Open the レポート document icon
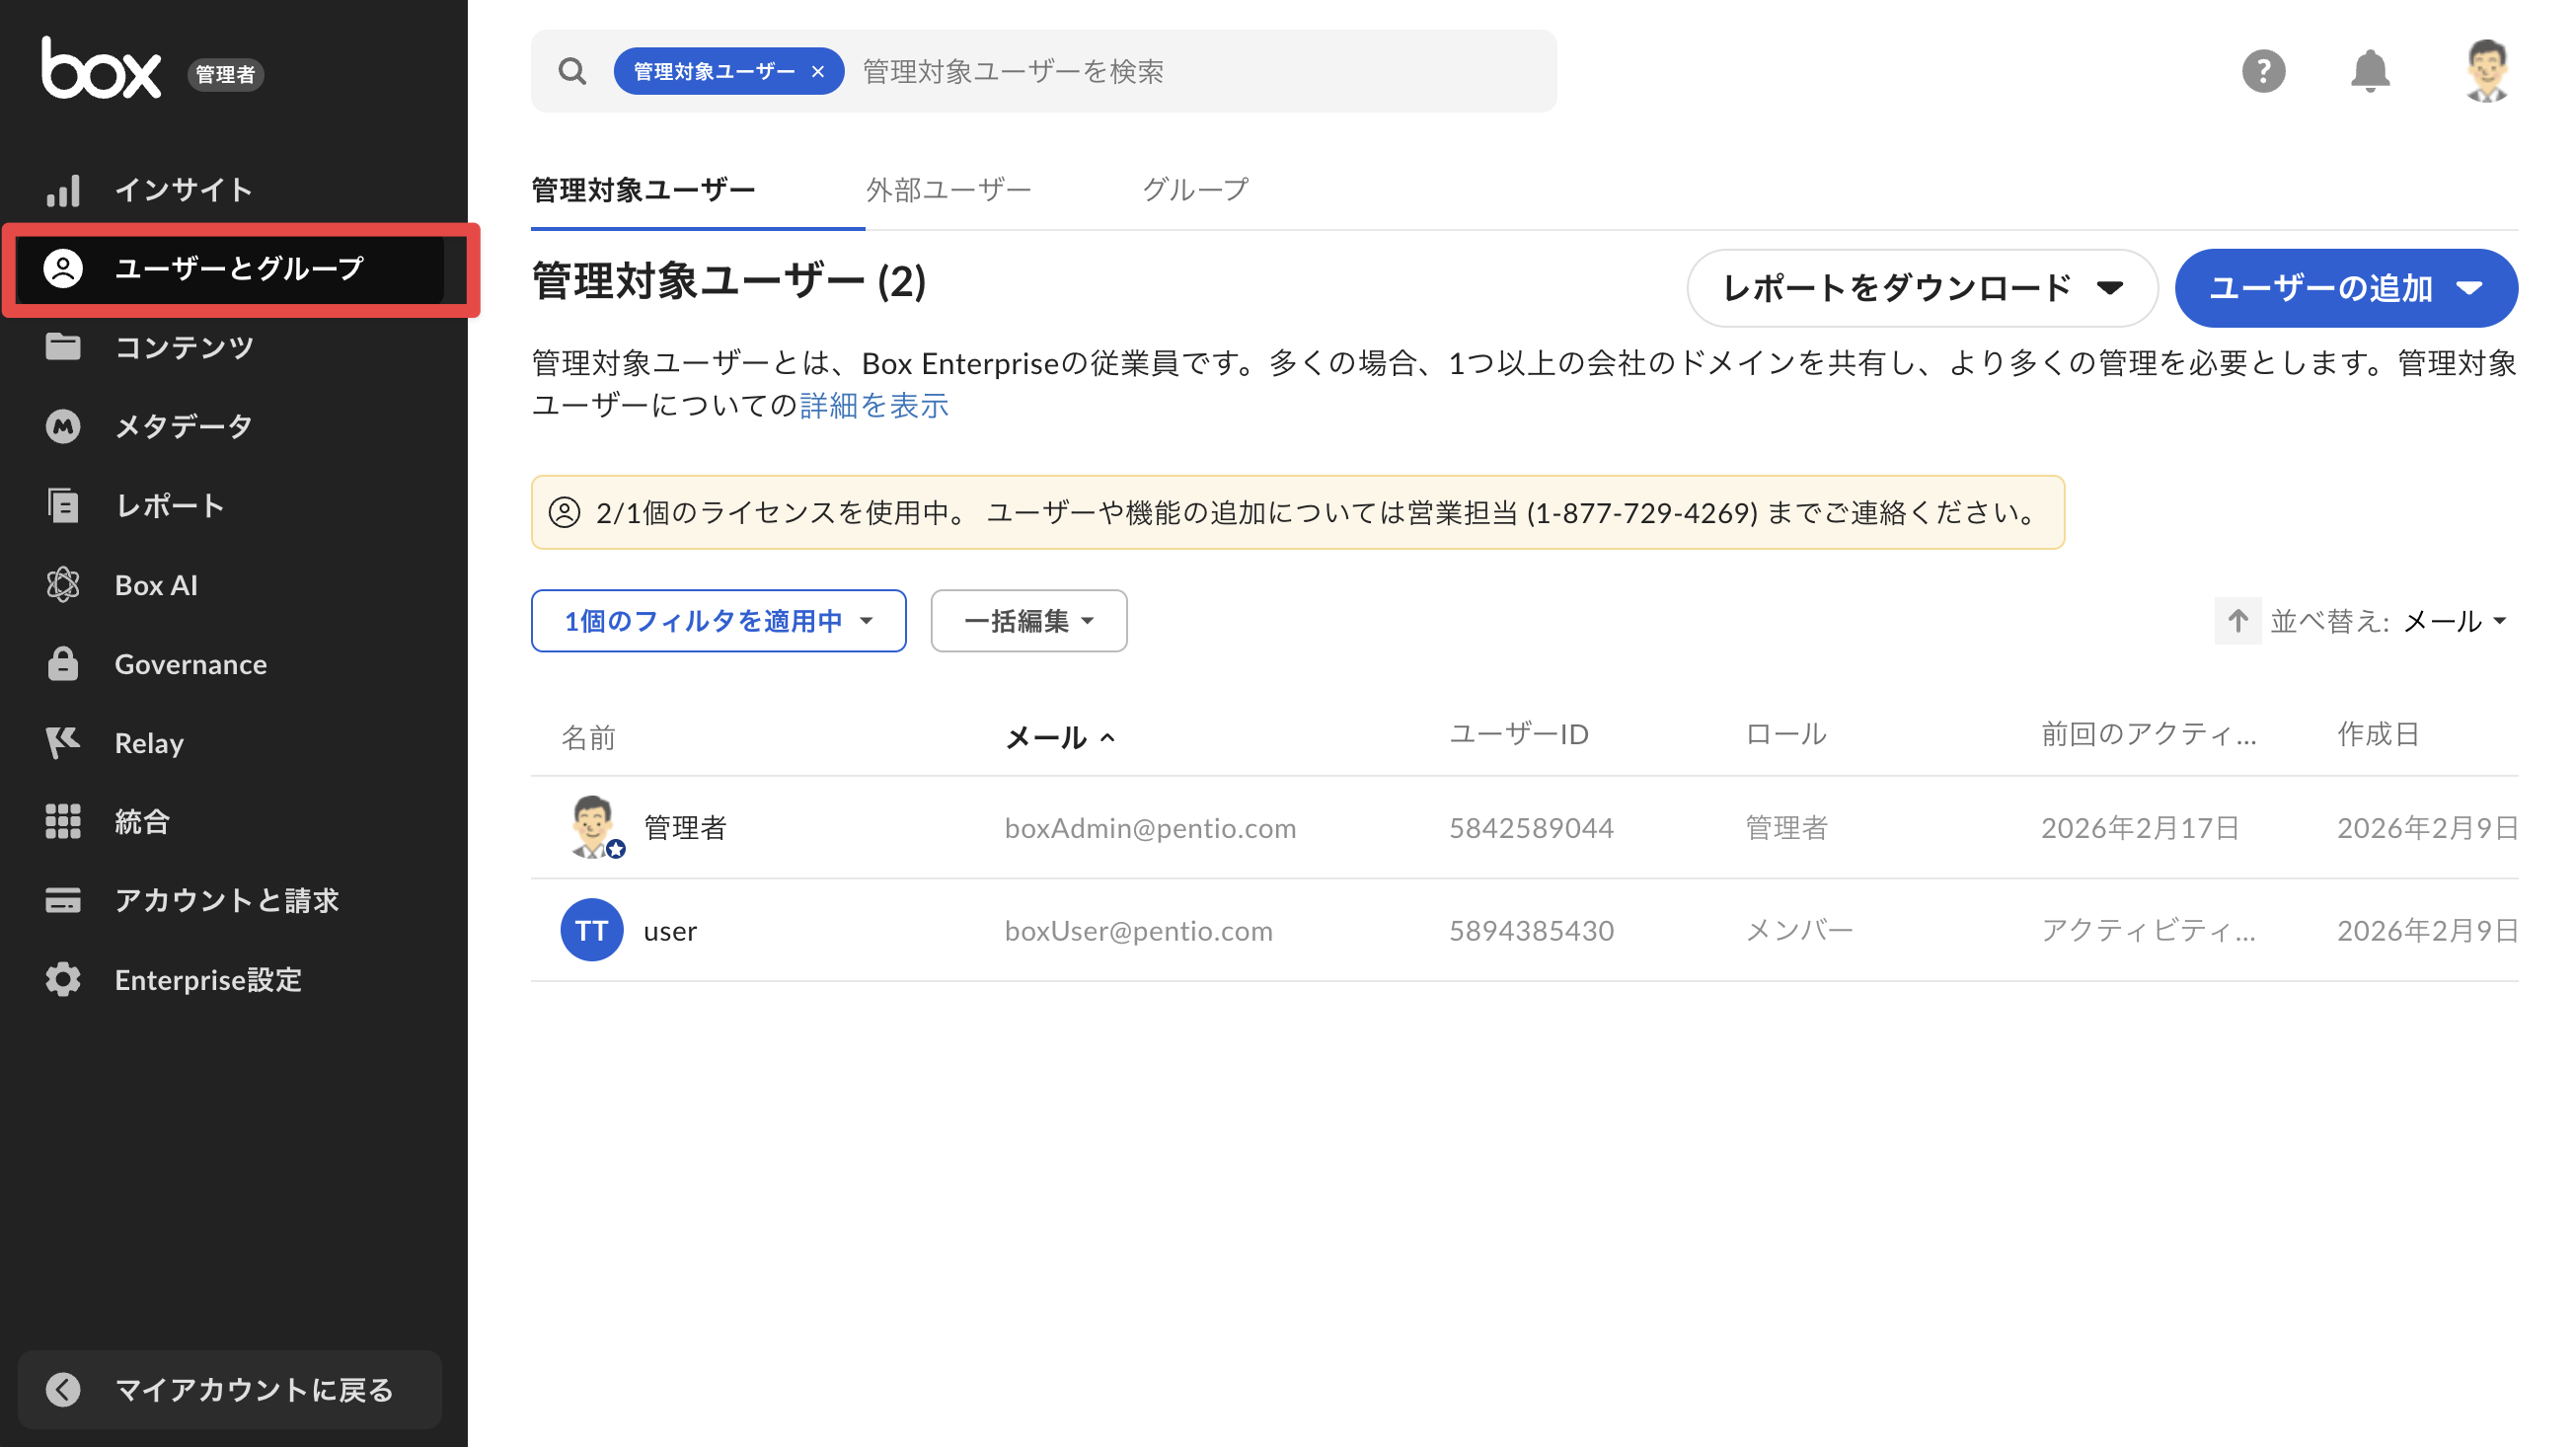This screenshot has width=2576, height=1447. [63, 505]
